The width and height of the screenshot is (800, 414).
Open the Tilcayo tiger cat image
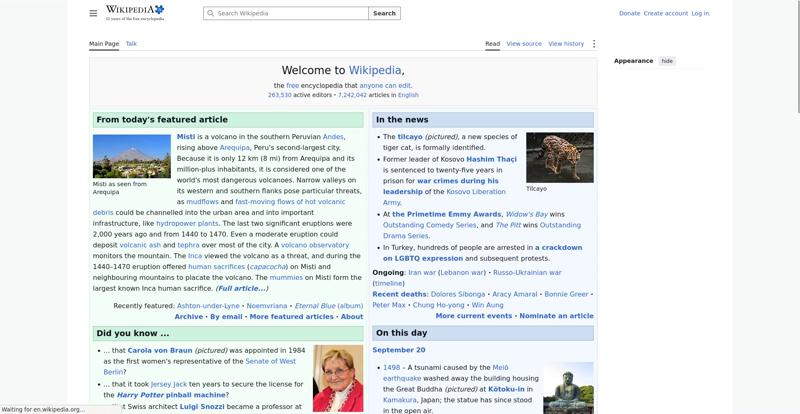click(x=560, y=157)
